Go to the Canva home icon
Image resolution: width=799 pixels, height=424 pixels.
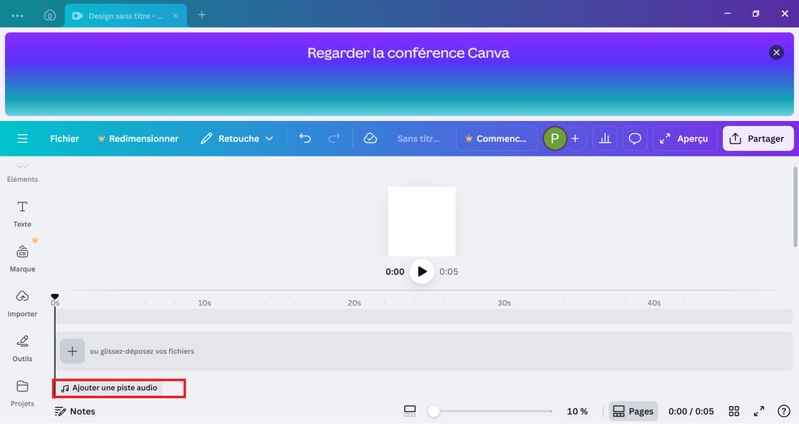(x=49, y=15)
